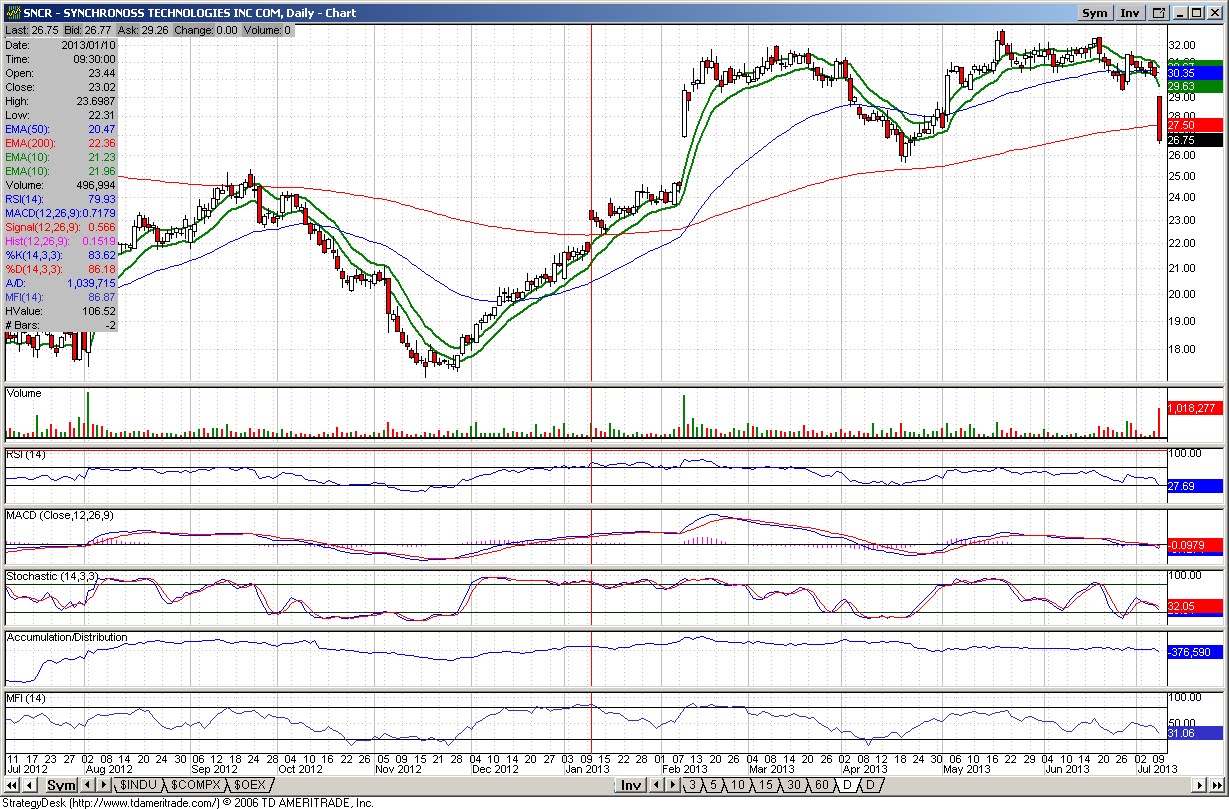
Task: Switch to the $OEX symbol tab
Action: point(250,785)
